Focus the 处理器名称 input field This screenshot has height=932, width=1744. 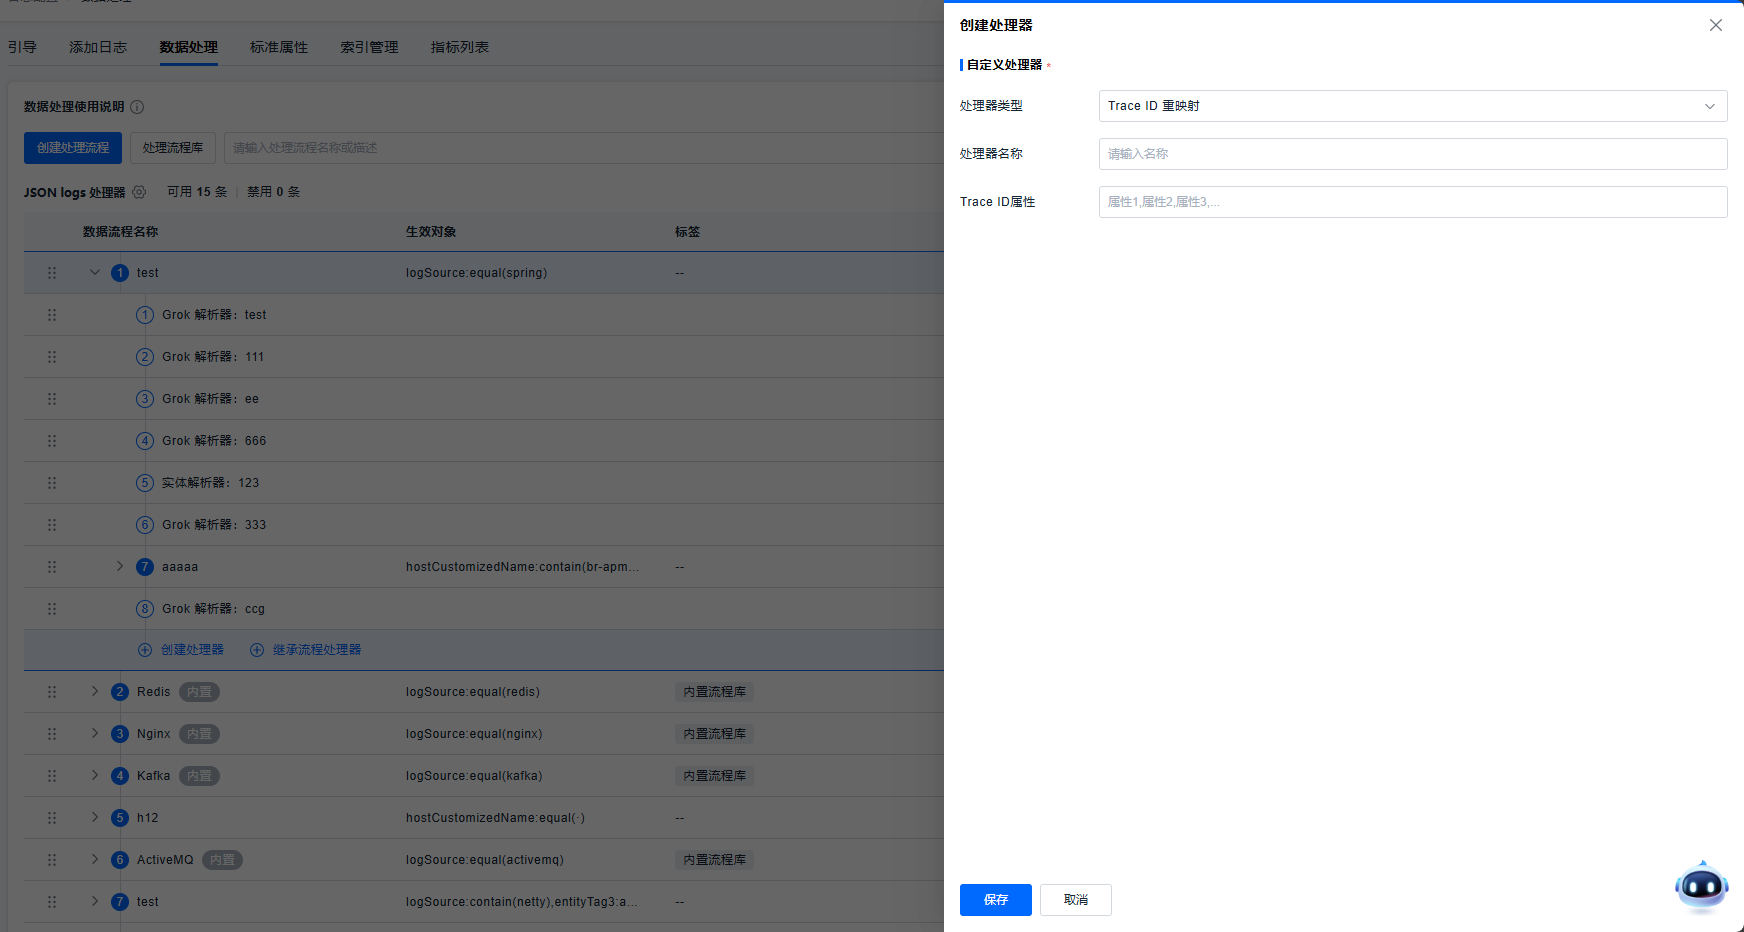click(x=1412, y=154)
